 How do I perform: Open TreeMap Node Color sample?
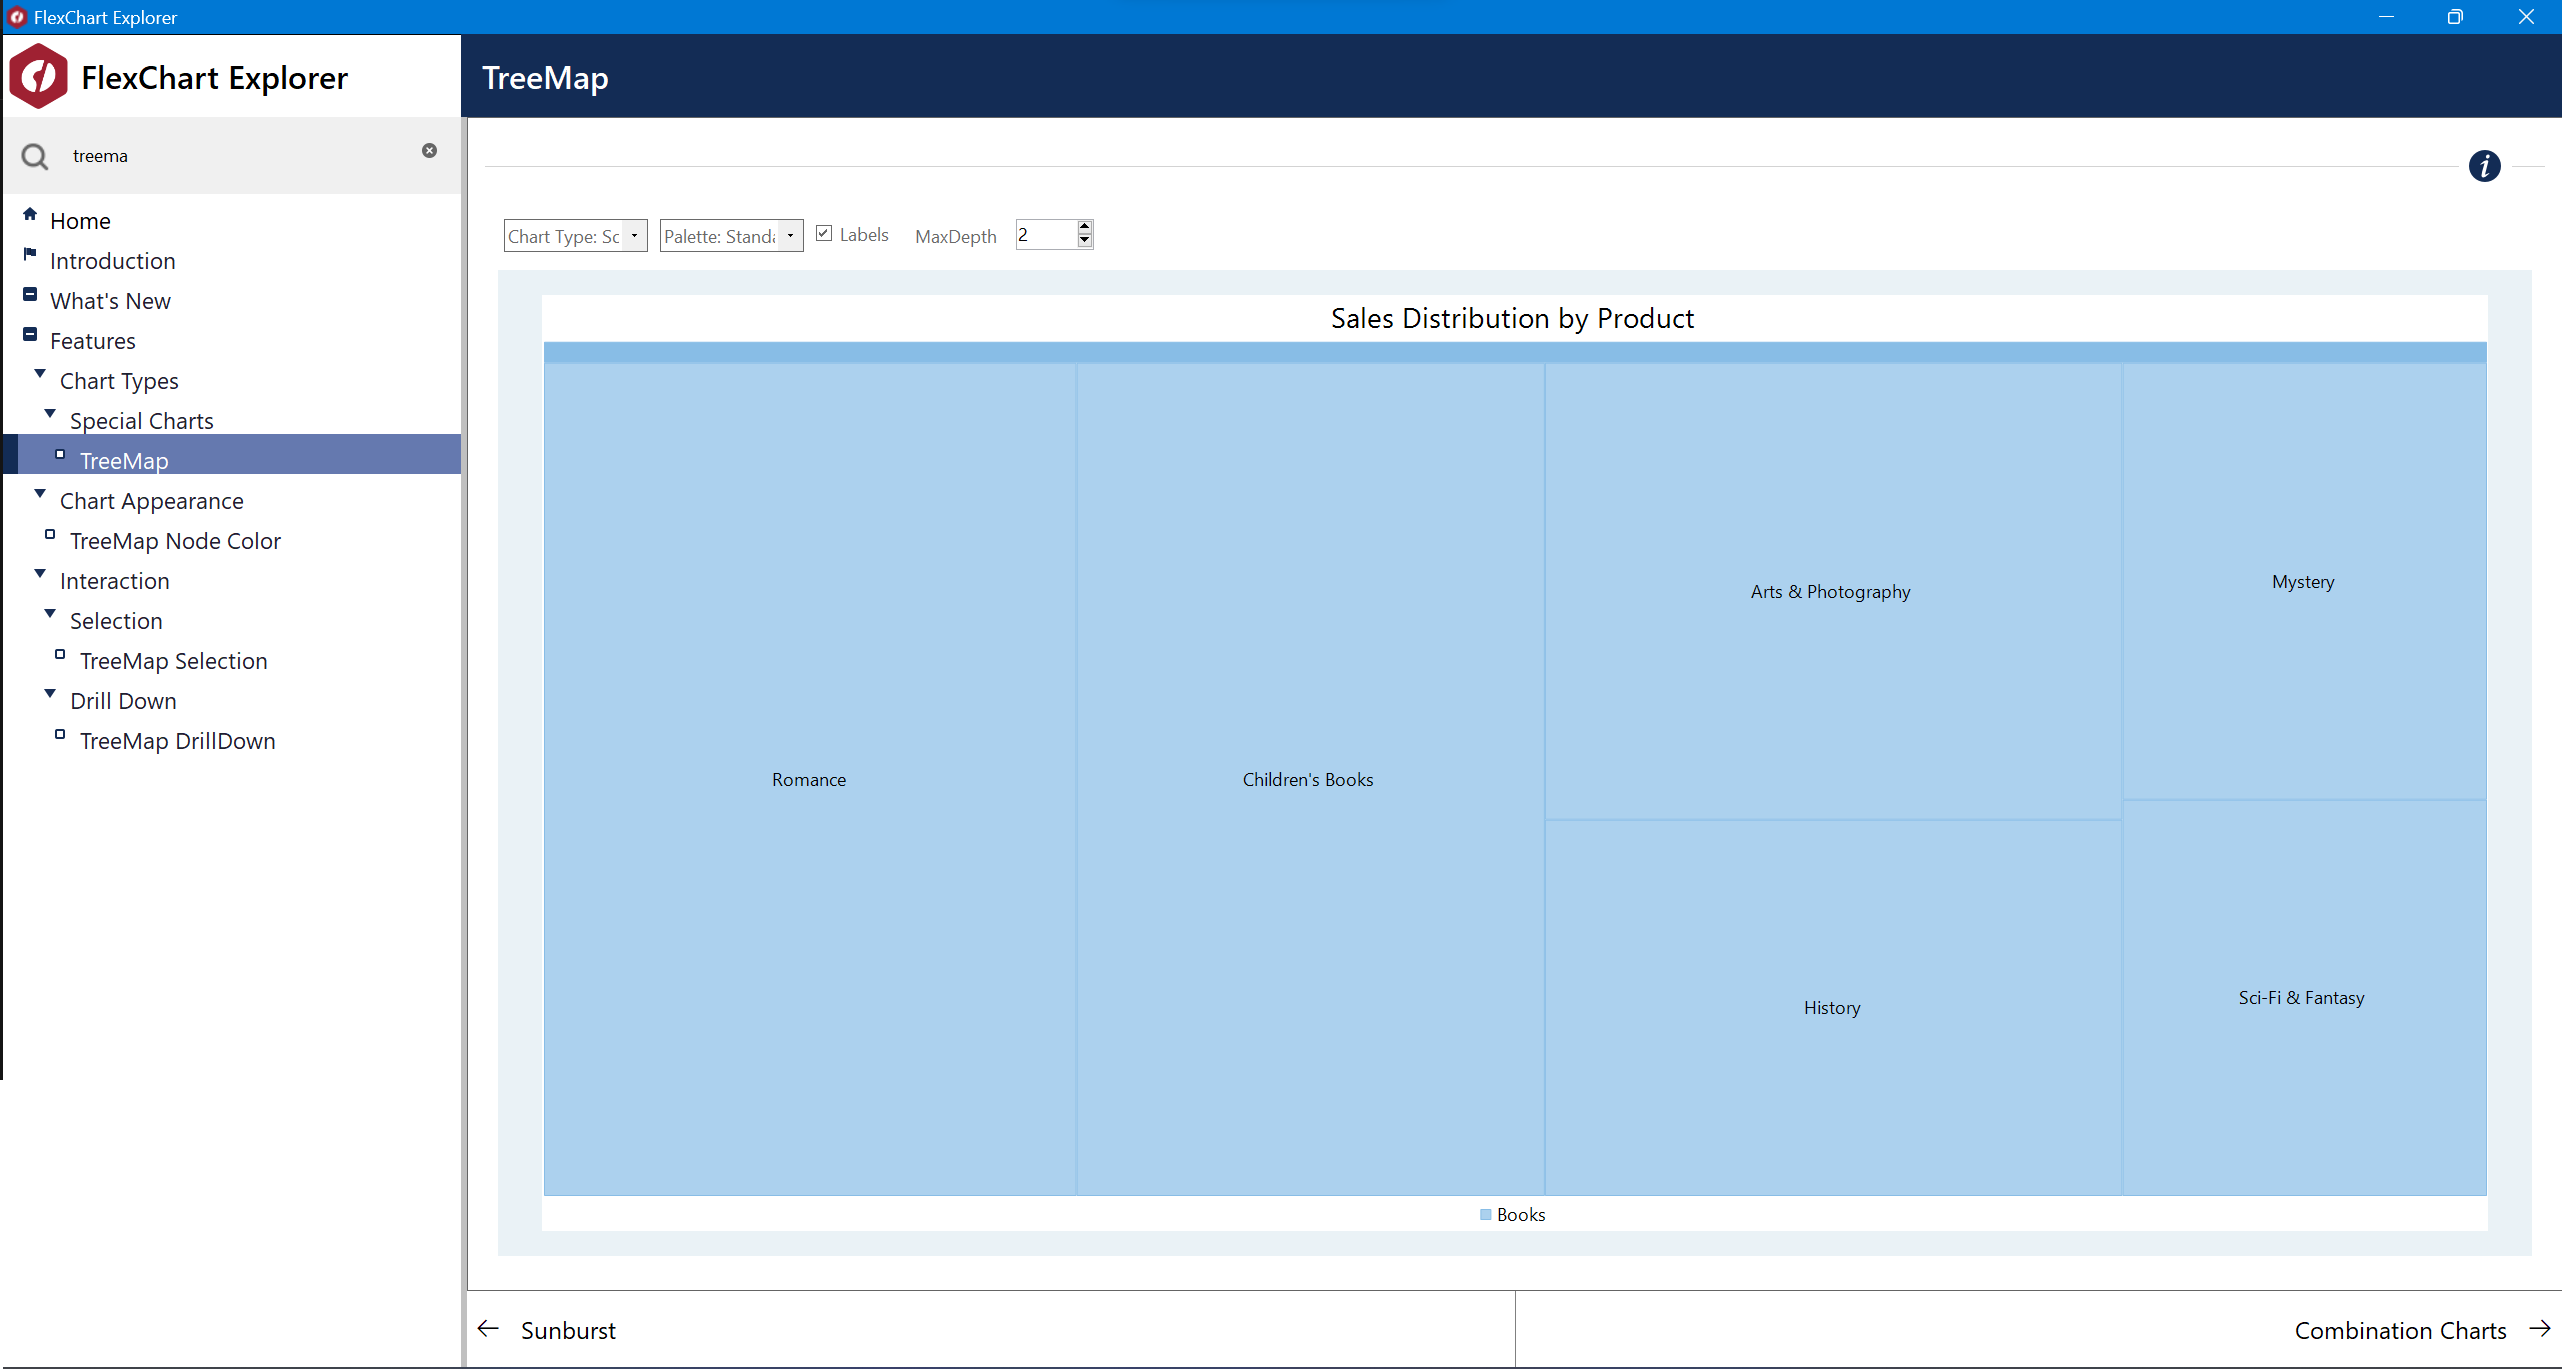point(175,541)
